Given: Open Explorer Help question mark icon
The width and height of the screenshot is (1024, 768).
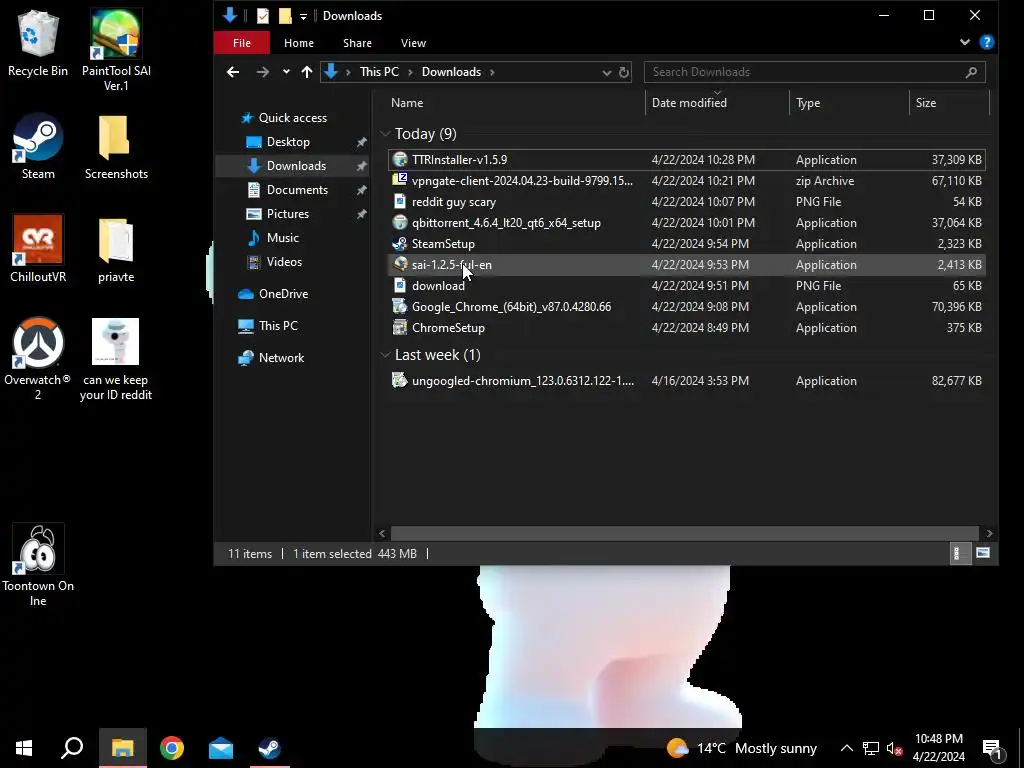Looking at the screenshot, I should [x=987, y=42].
